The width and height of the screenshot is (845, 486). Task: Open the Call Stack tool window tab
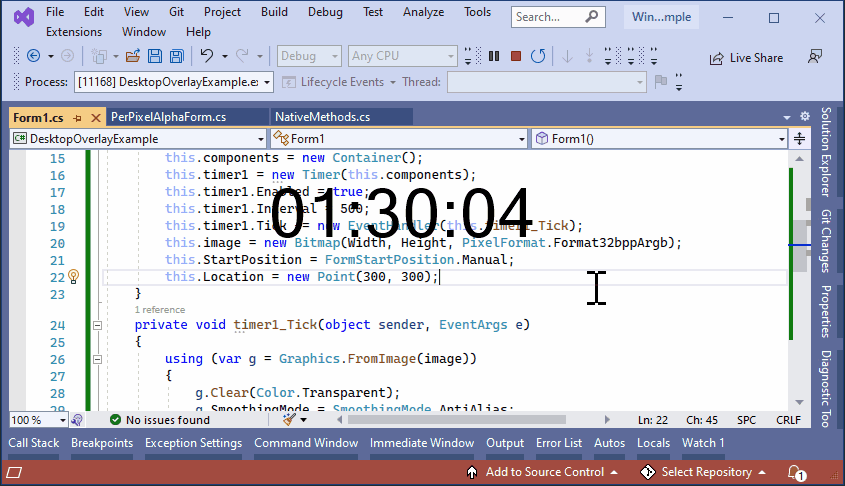pyautogui.click(x=33, y=443)
